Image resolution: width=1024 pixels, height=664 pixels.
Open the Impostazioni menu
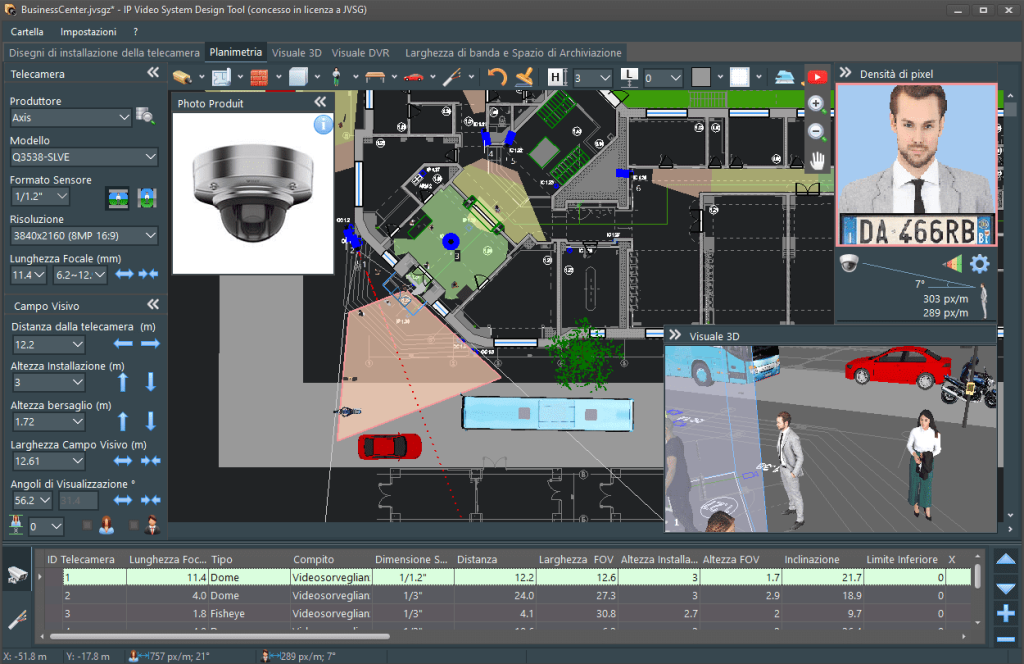[88, 32]
